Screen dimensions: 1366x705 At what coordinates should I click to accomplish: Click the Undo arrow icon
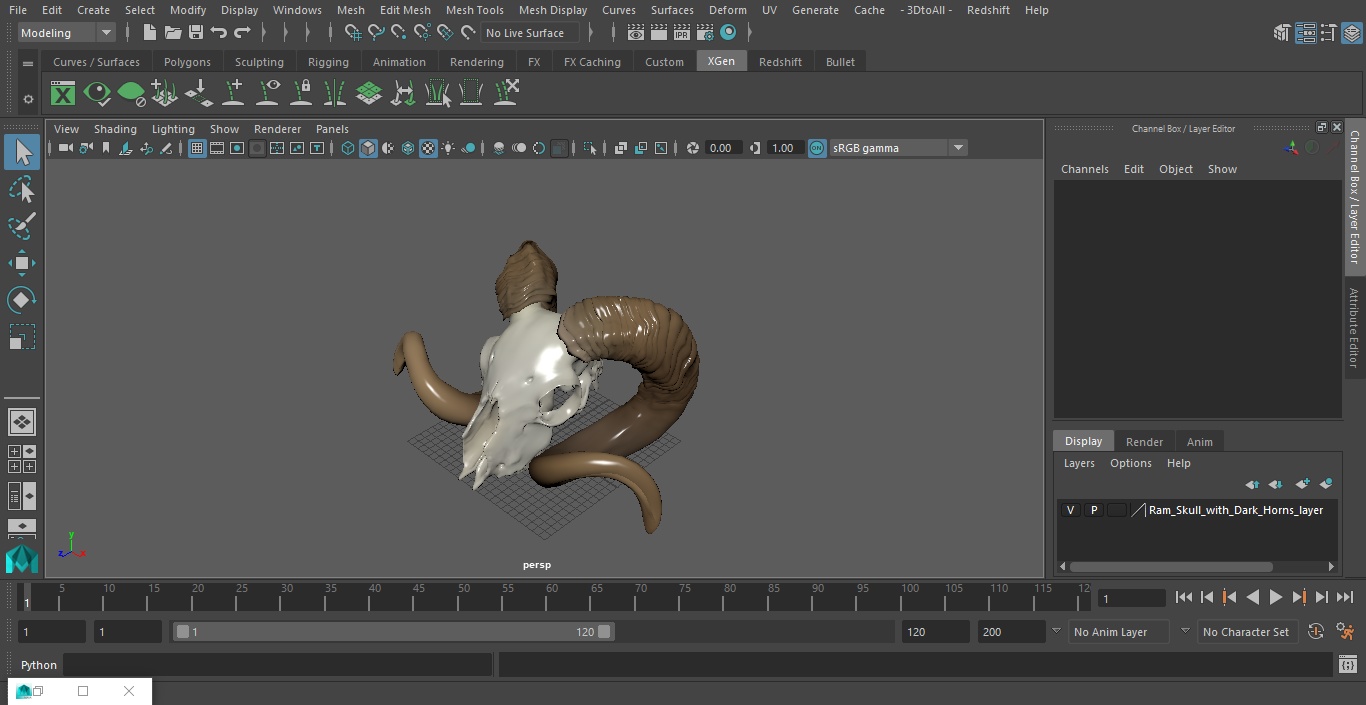(x=219, y=33)
